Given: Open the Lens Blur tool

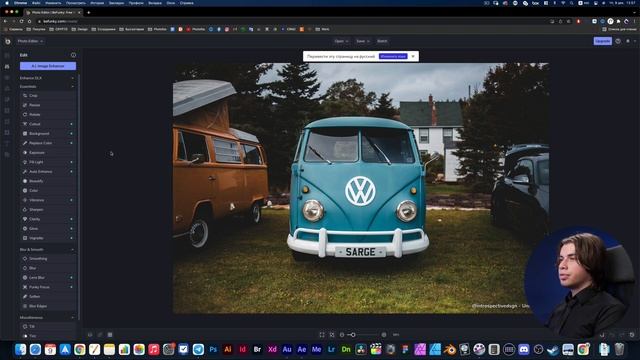Looking at the screenshot, I should [48, 278].
